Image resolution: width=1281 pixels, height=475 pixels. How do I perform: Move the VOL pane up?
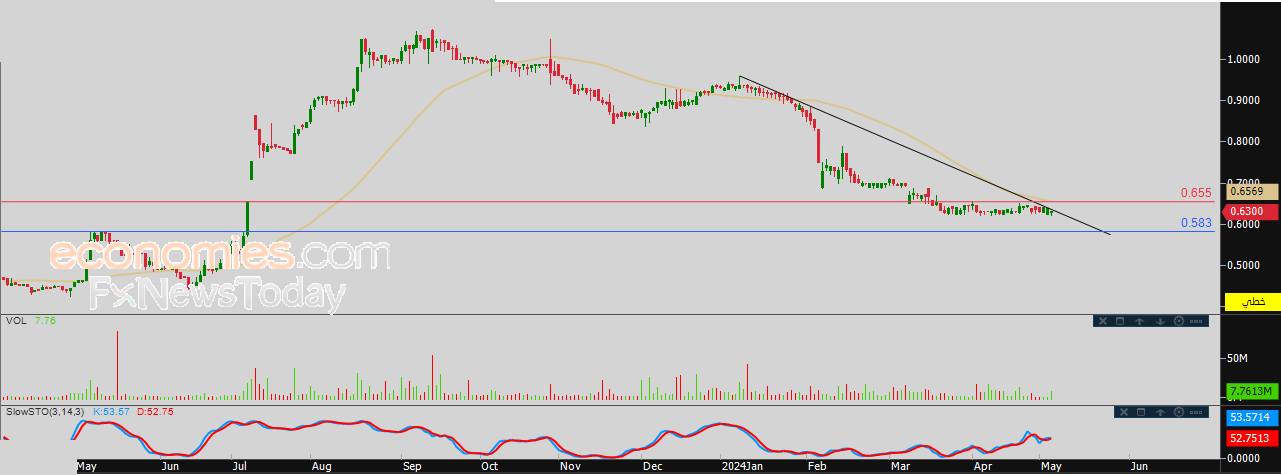click(x=1141, y=321)
